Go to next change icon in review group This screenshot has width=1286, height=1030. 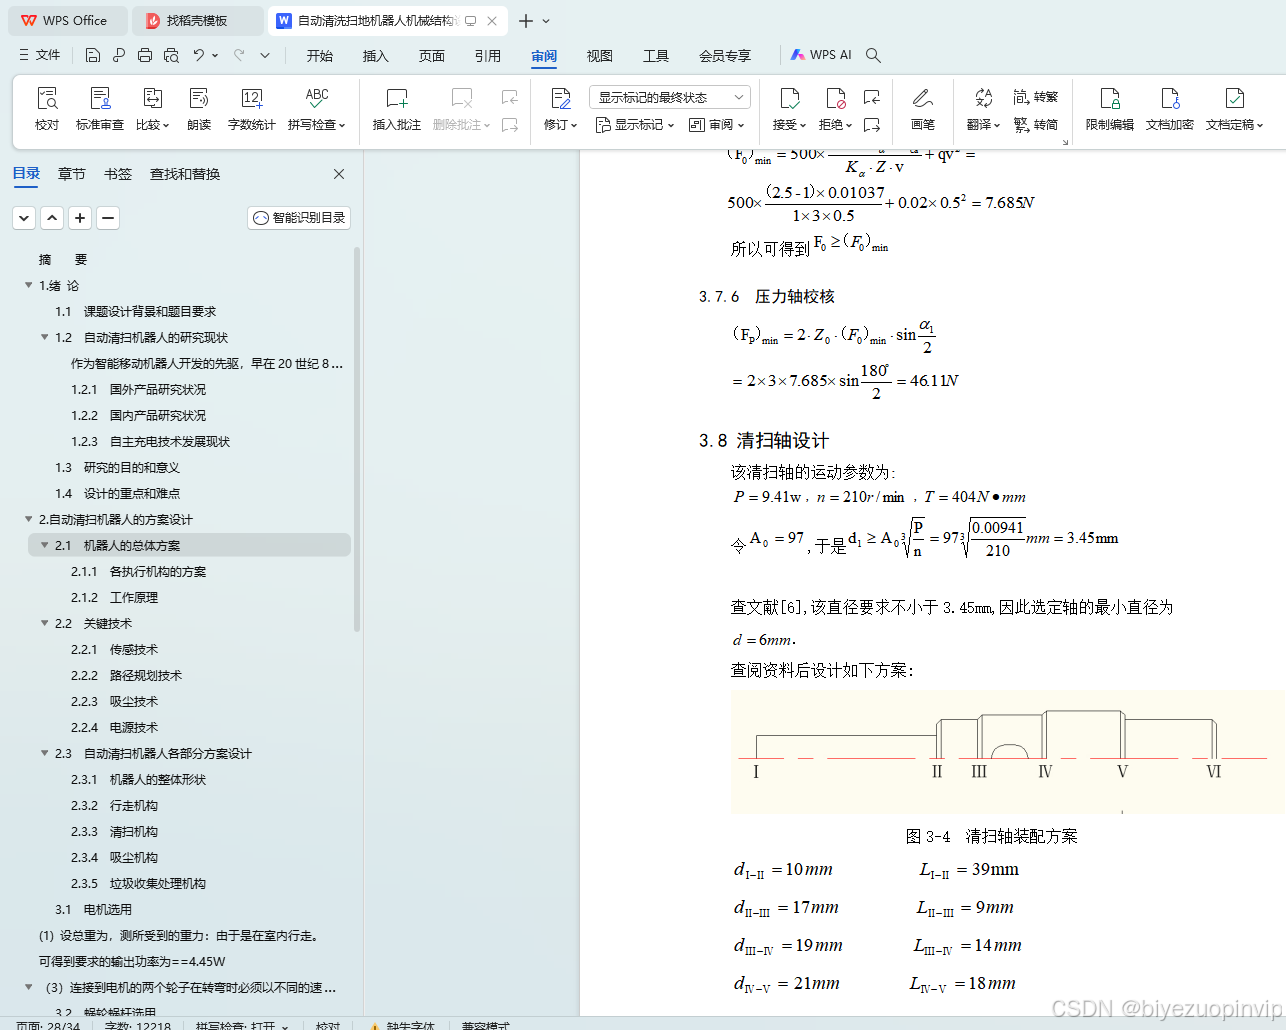[872, 125]
